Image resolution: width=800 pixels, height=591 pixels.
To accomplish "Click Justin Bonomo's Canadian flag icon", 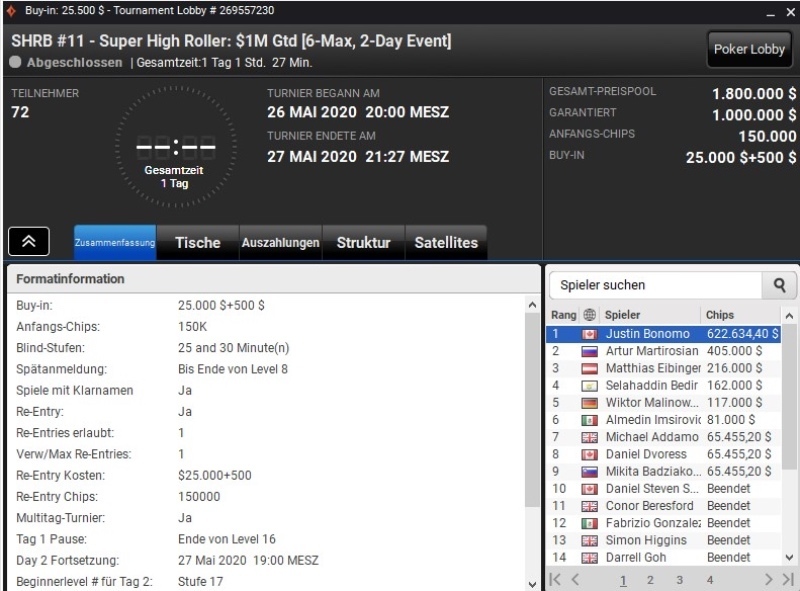I will (589, 334).
